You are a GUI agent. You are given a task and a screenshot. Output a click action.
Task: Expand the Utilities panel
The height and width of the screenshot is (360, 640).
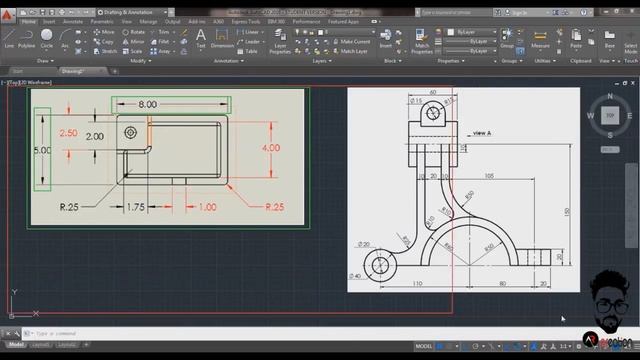point(545,61)
